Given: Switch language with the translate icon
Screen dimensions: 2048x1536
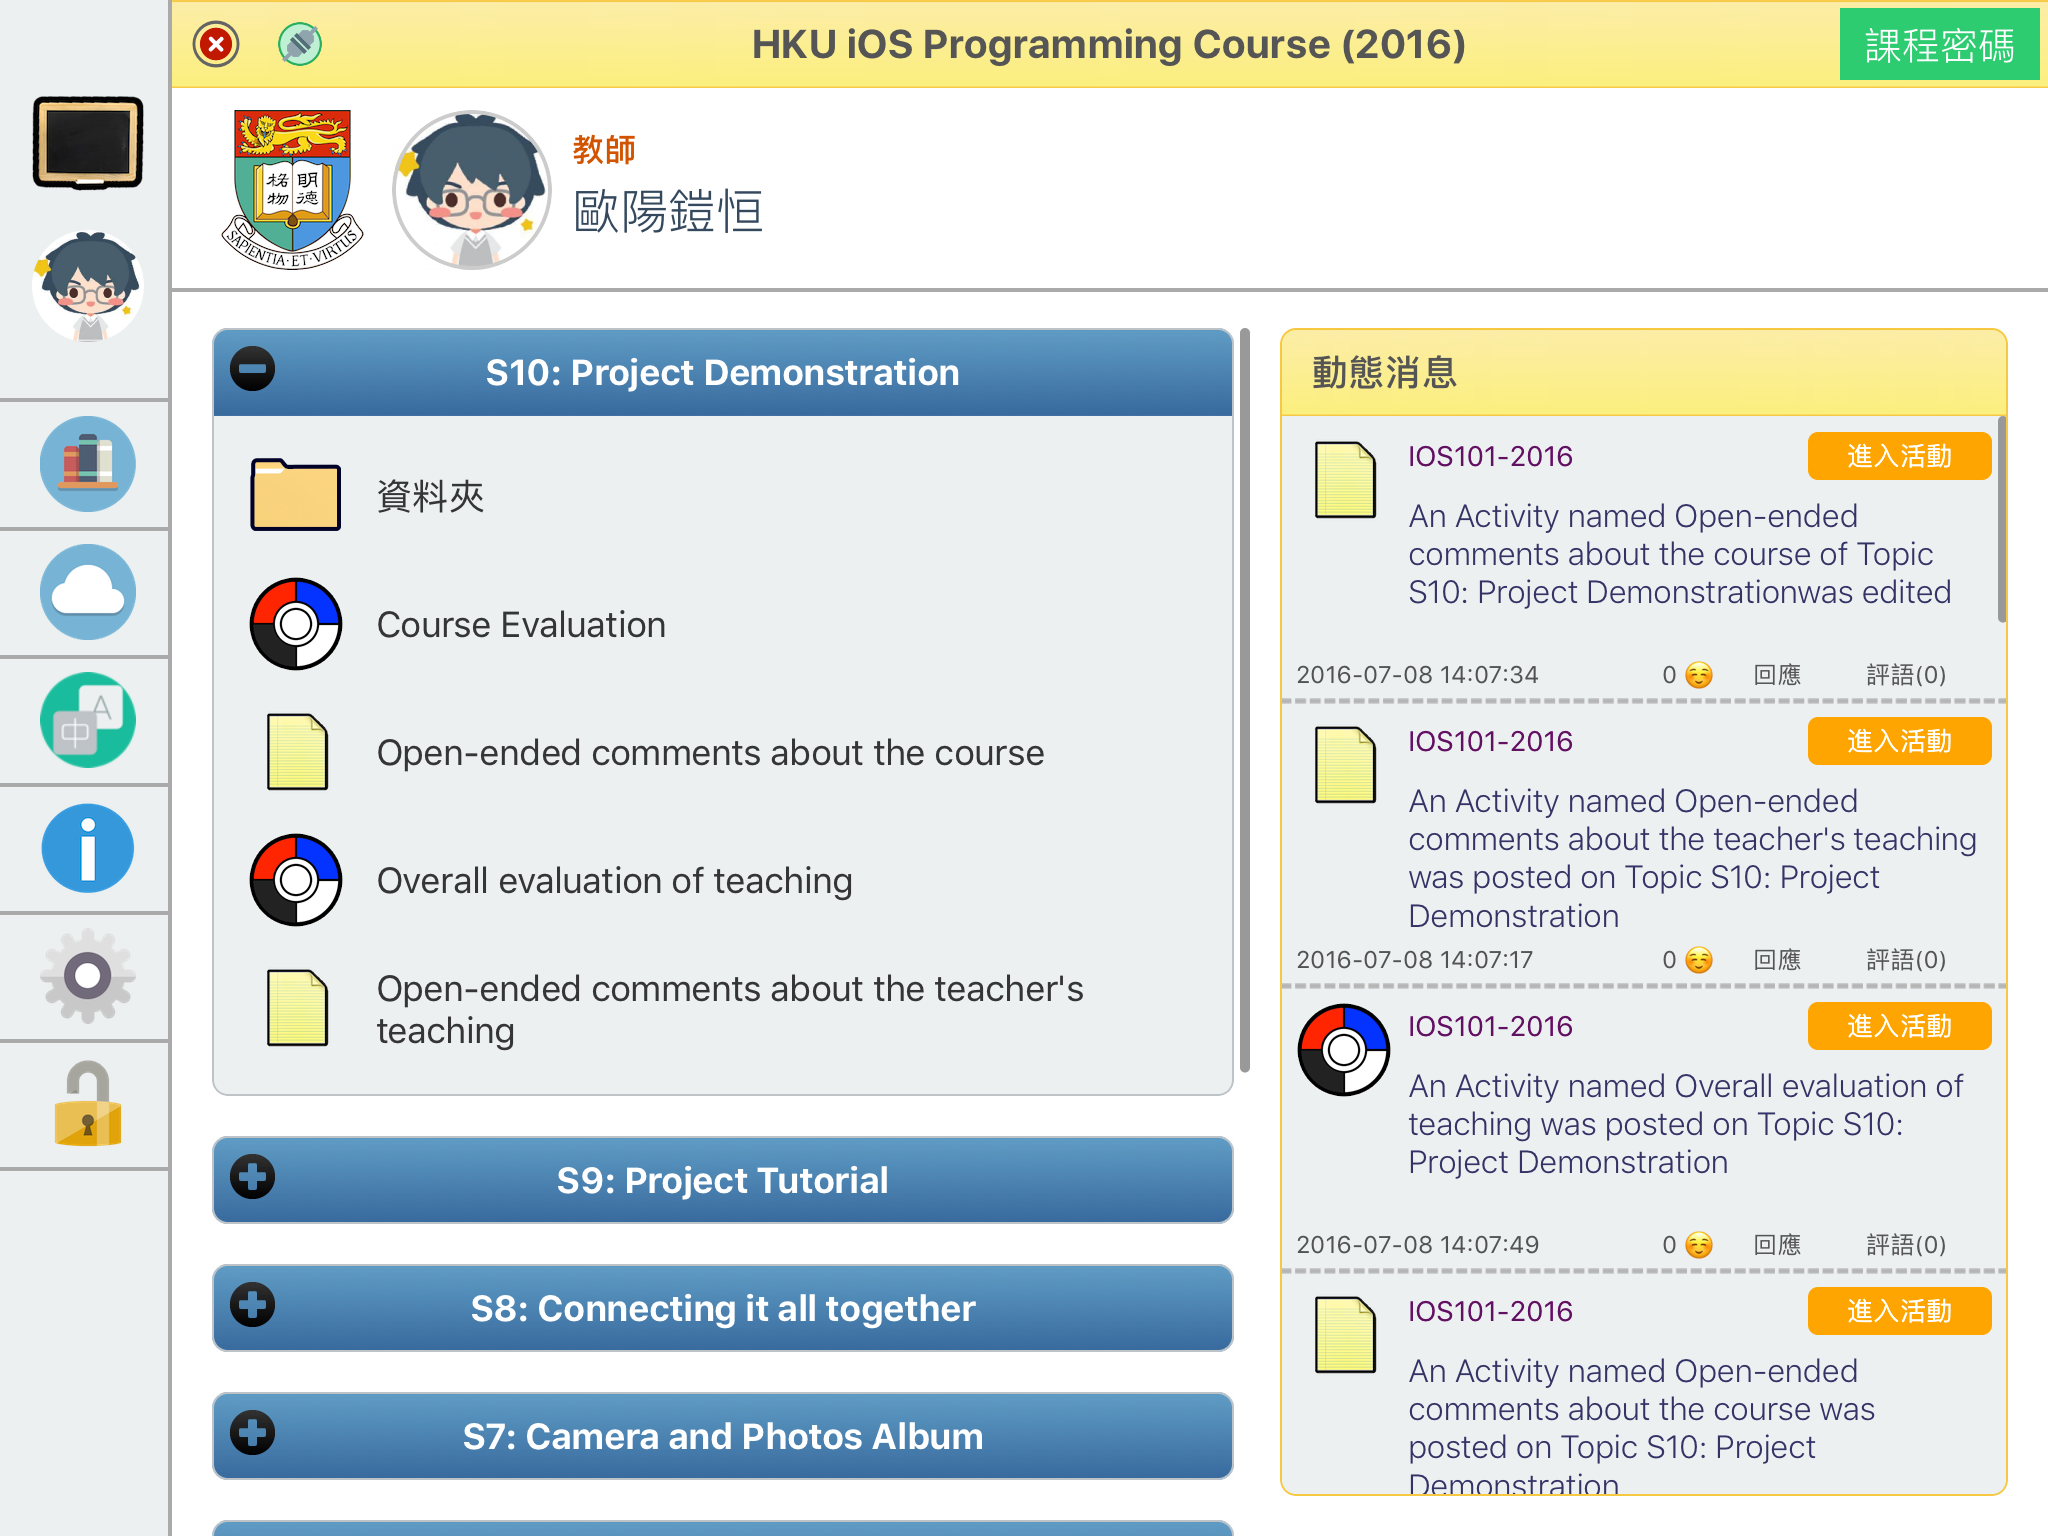Looking at the screenshot, I should (88, 720).
